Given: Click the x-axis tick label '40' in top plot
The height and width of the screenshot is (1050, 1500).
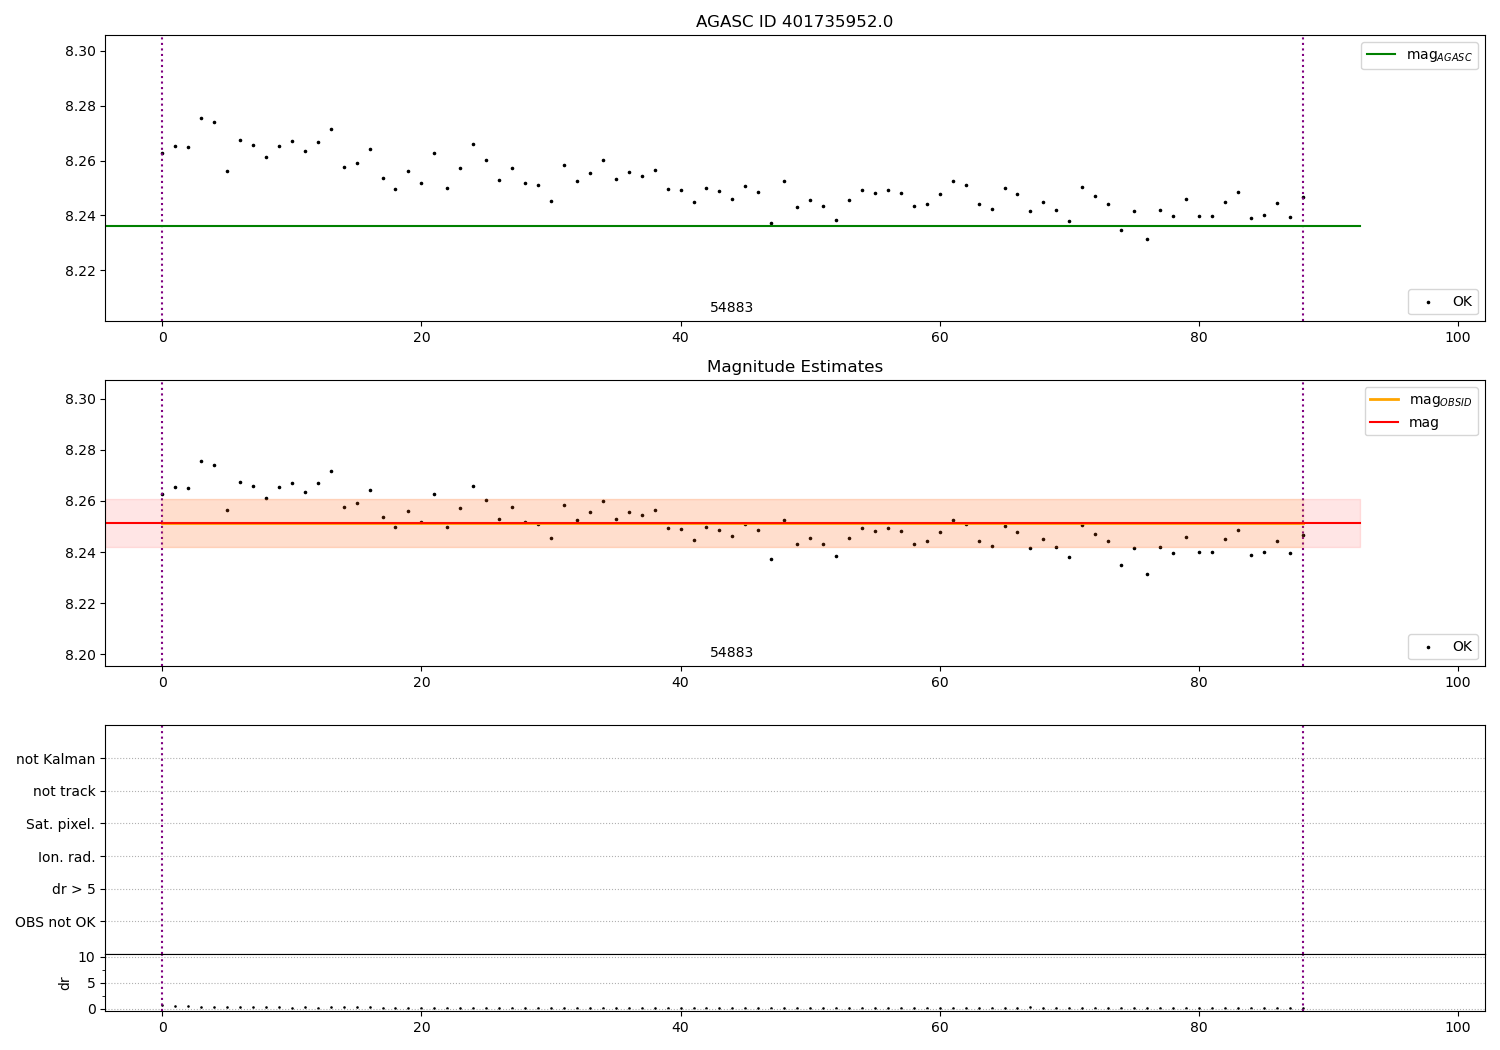Looking at the screenshot, I should [680, 337].
